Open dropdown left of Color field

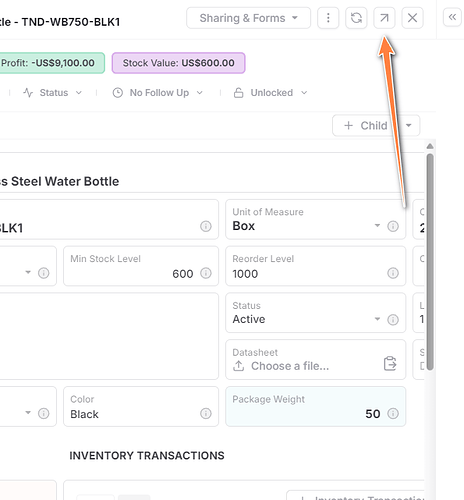[28, 413]
